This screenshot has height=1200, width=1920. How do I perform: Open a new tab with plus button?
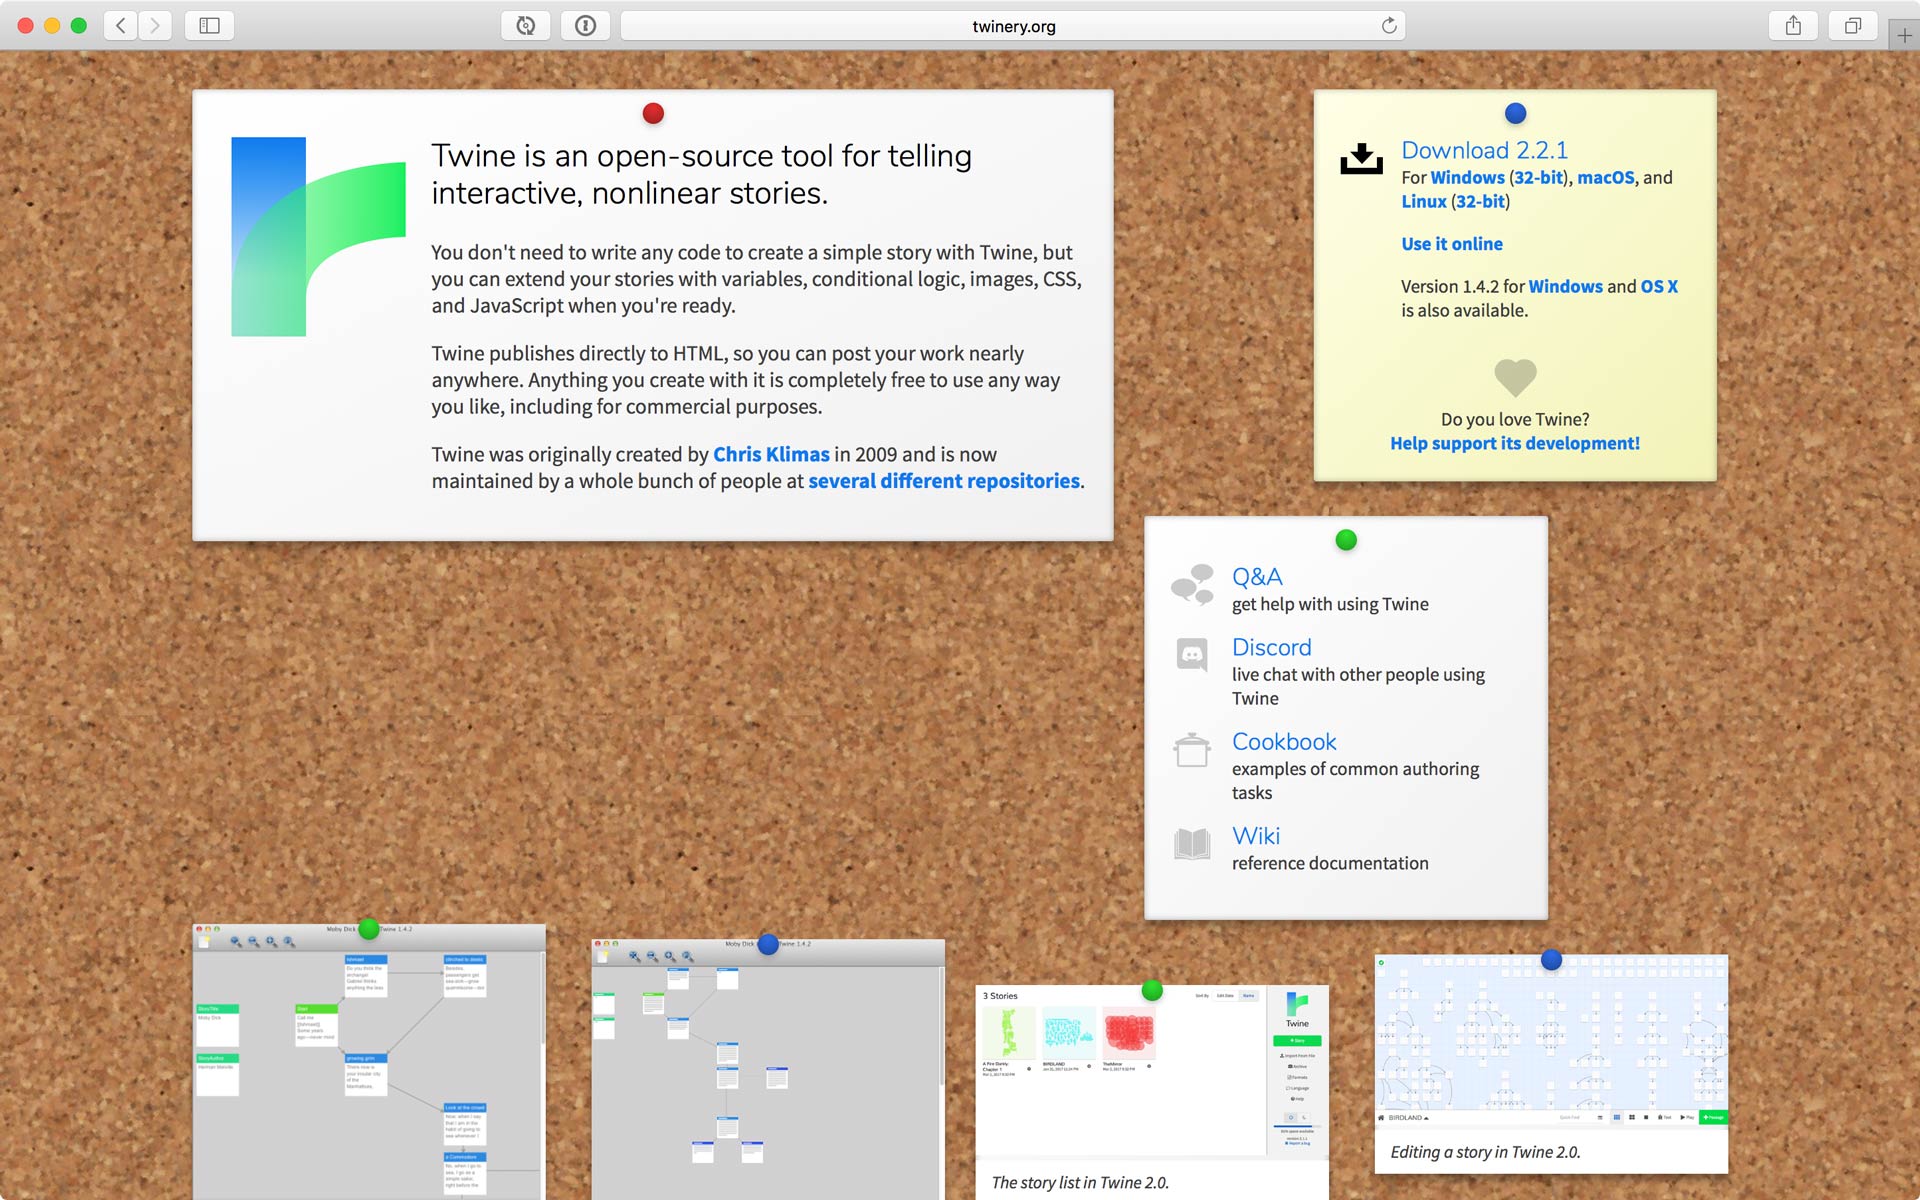(x=1904, y=36)
